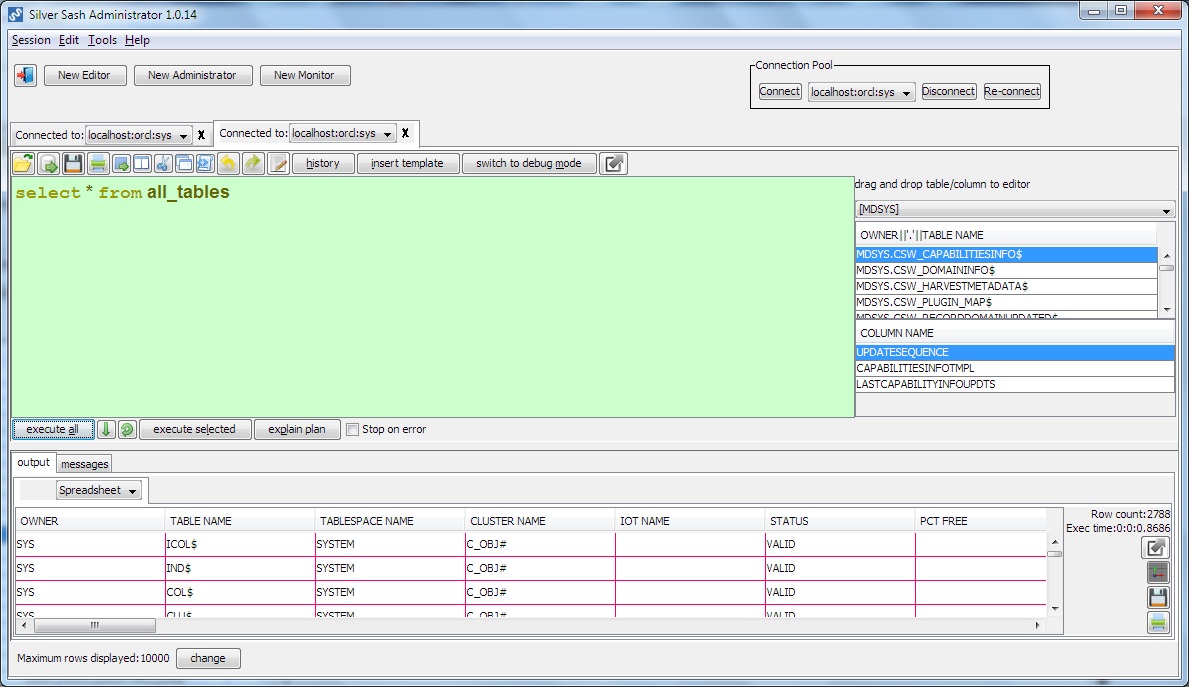Click the change maximum rows button
This screenshot has height=687, width=1189.
pyautogui.click(x=208, y=658)
